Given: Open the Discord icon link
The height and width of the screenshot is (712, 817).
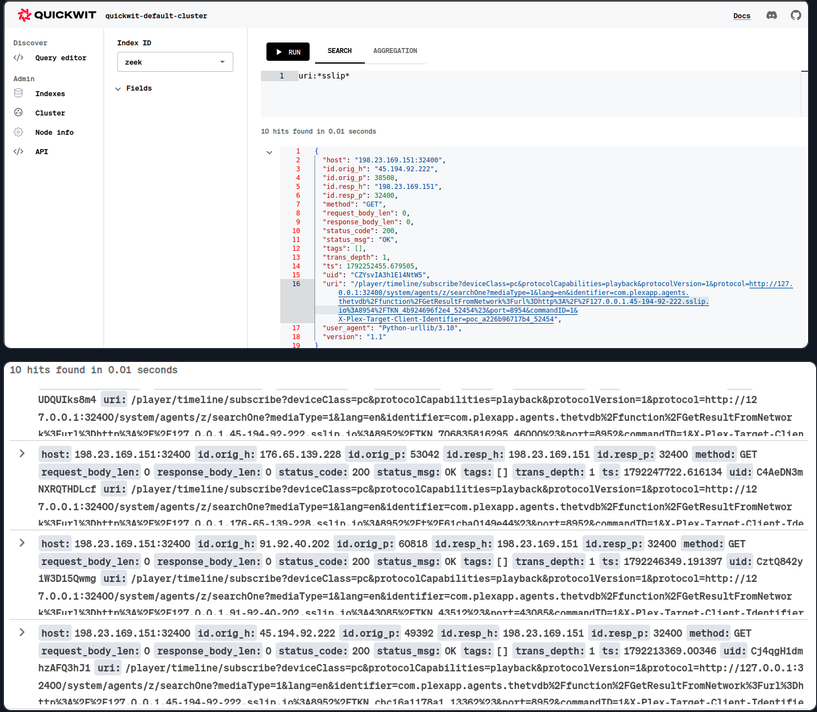Looking at the screenshot, I should 772,15.
